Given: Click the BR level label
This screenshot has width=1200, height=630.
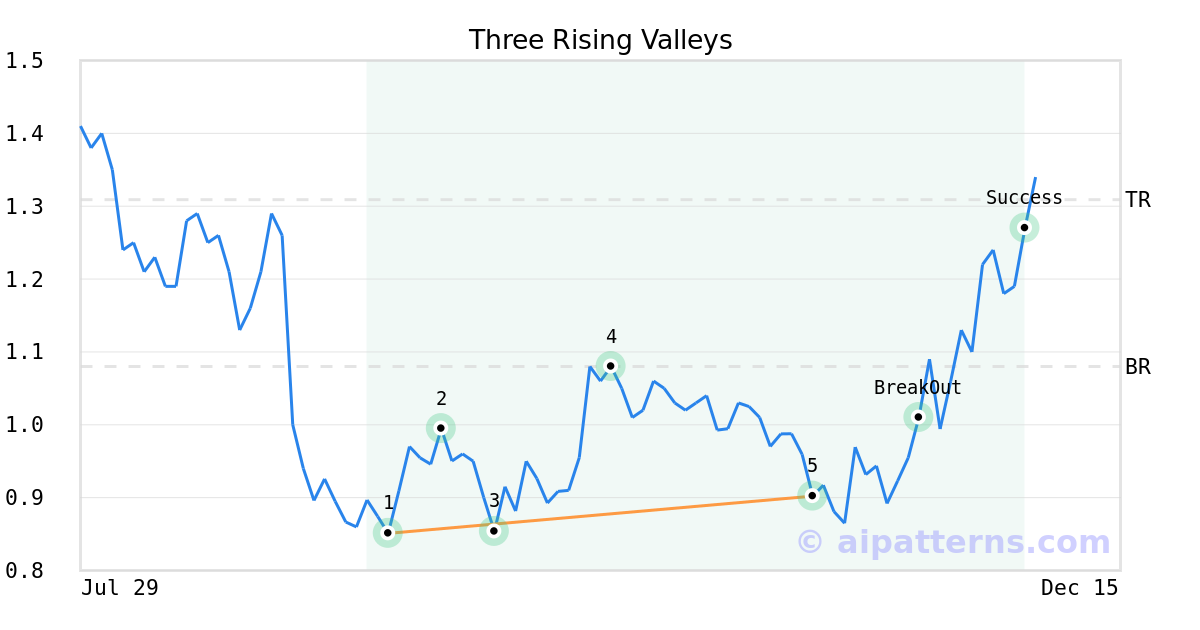Looking at the screenshot, I should click(x=1138, y=367).
